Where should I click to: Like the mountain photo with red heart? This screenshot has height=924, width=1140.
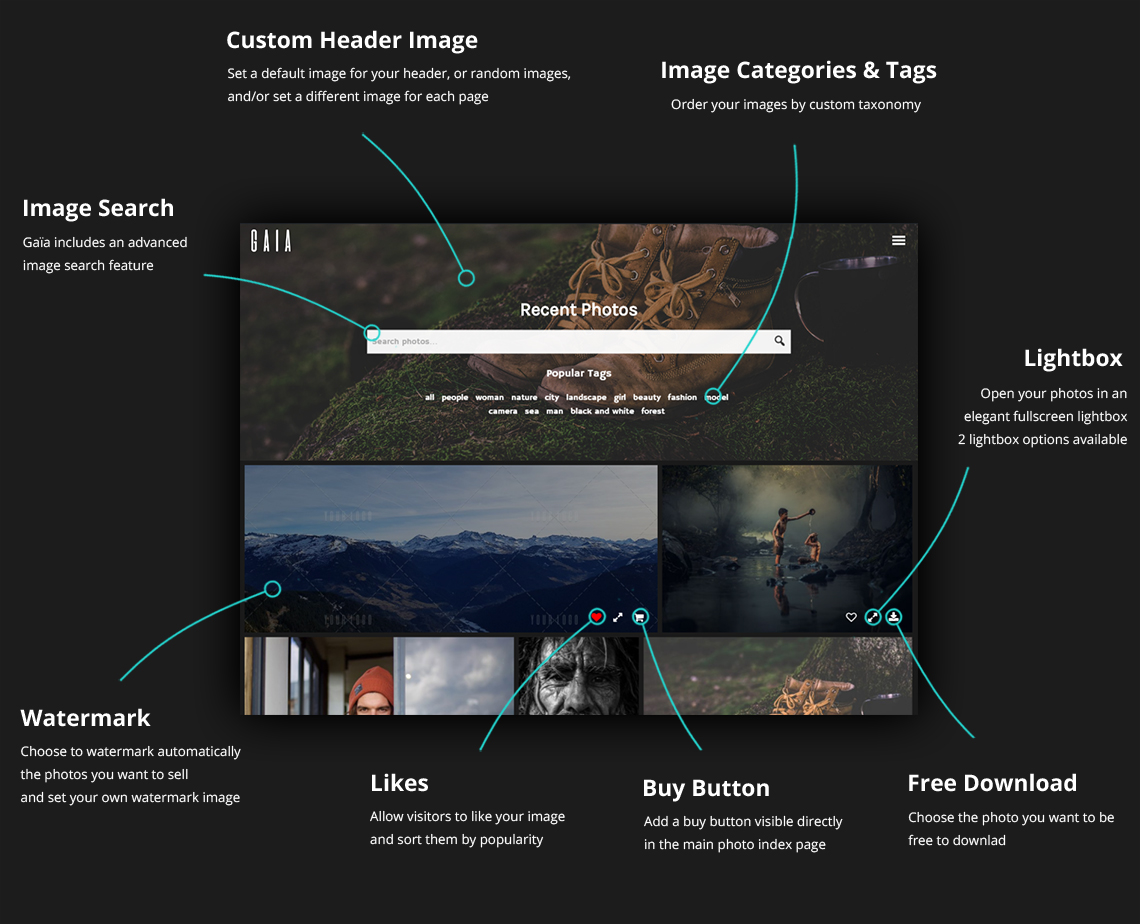click(597, 617)
